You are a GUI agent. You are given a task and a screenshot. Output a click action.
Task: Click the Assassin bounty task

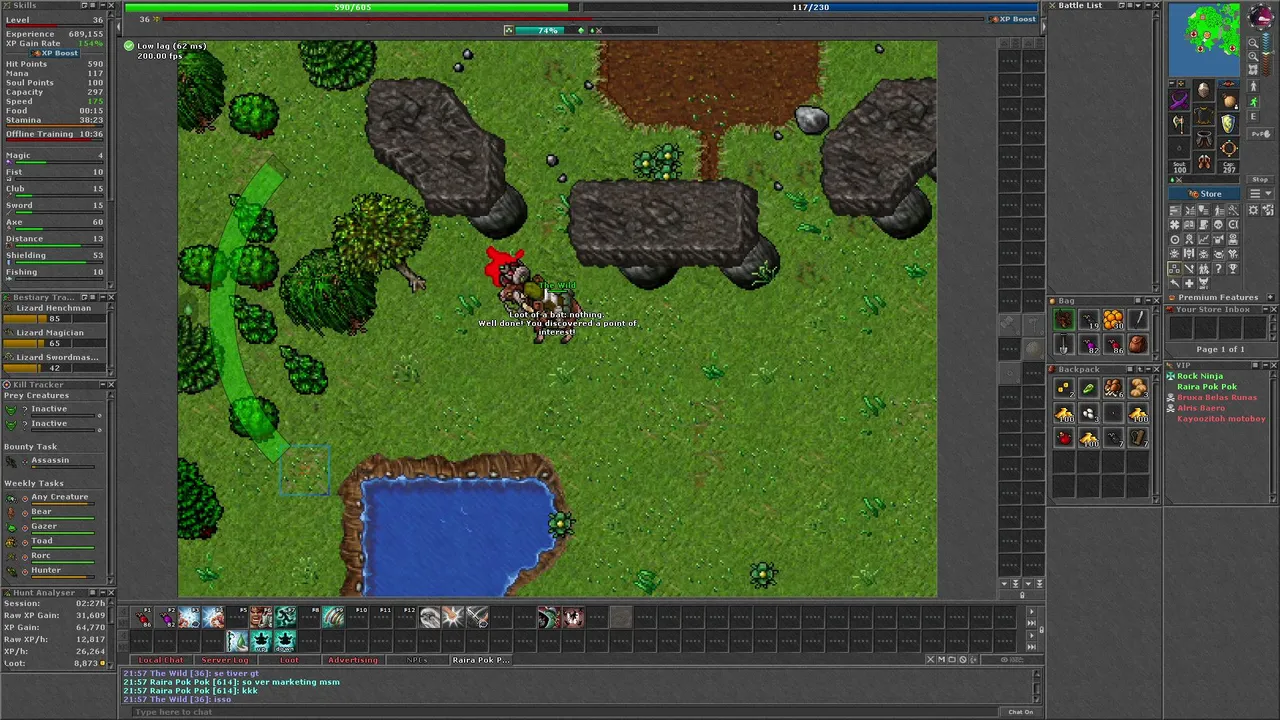point(50,461)
